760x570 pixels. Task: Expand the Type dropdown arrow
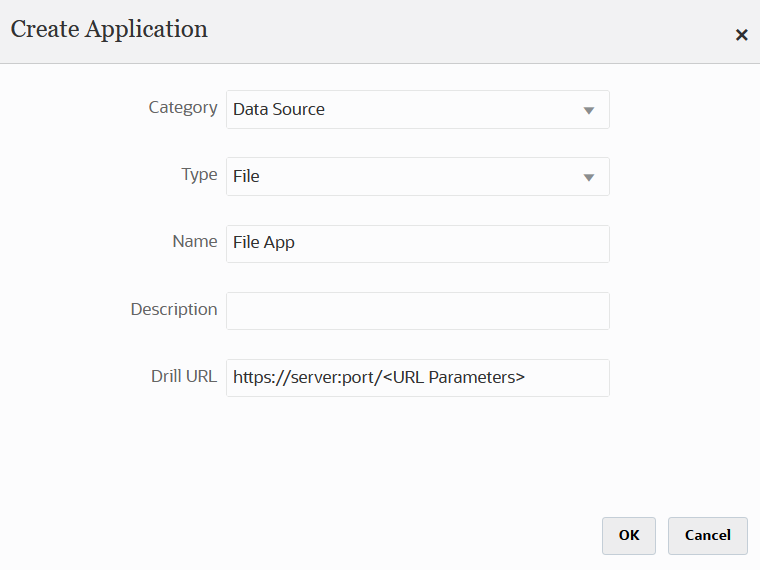click(589, 177)
